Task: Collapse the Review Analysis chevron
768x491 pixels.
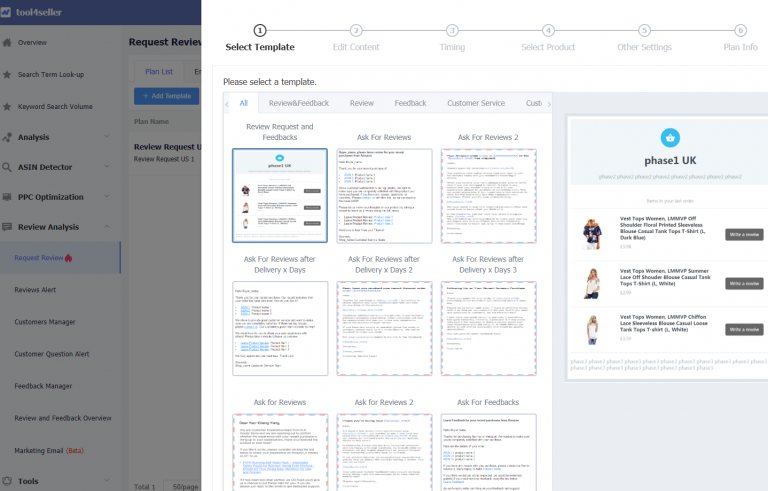Action: 107,226
